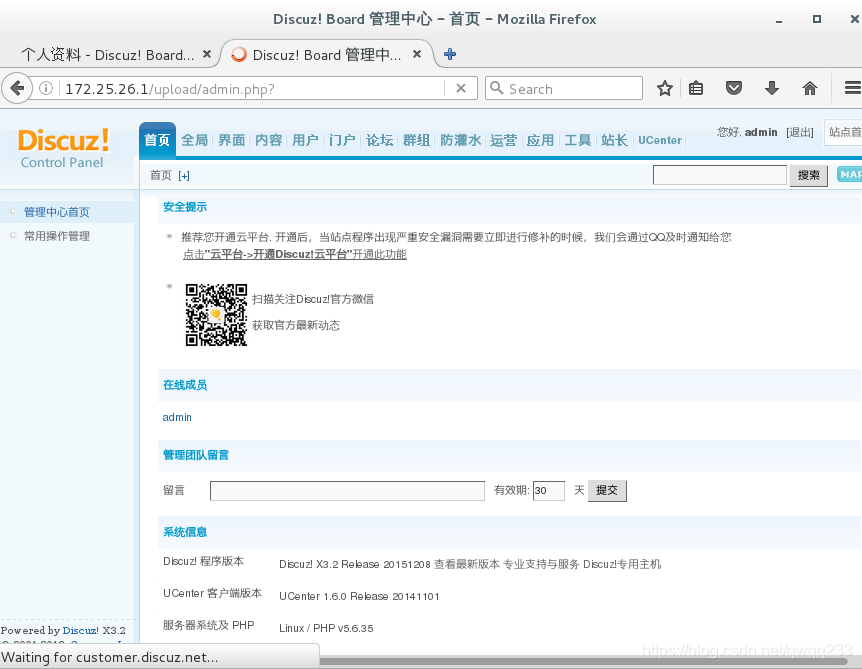
Task: Open the 应用 menu
Action: (x=540, y=140)
